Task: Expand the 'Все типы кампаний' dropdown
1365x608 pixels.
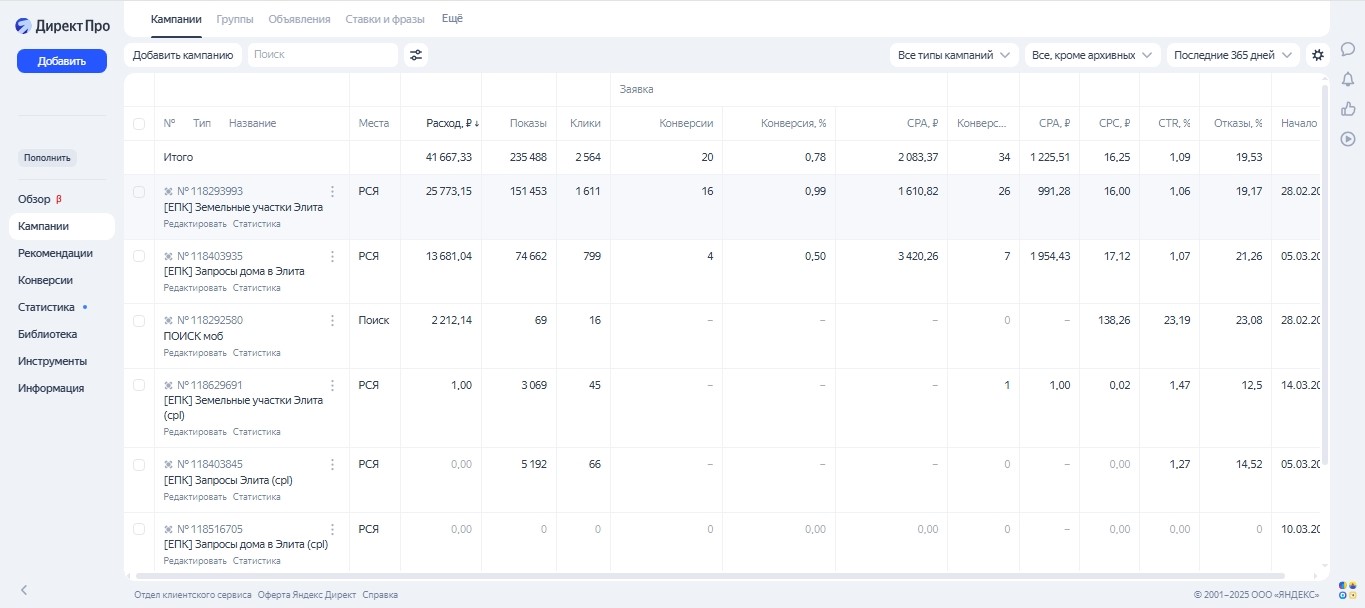Action: pos(953,55)
